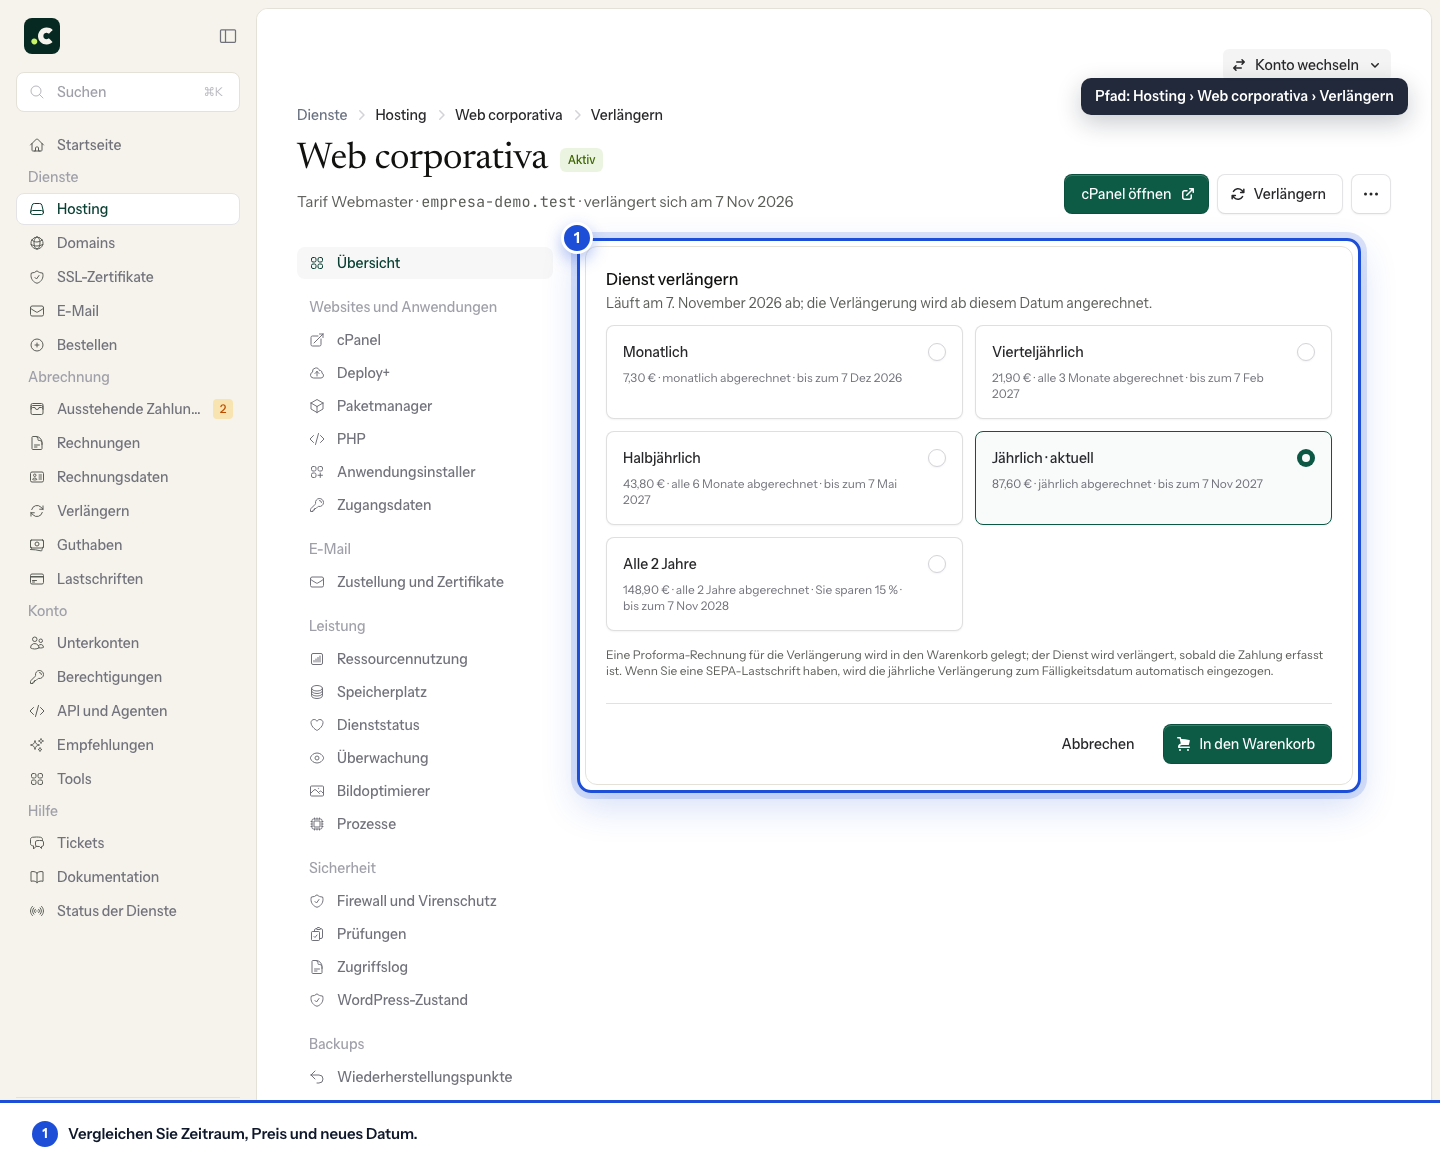
Task: Open Startseite in the sidebar
Action: [x=128, y=145]
